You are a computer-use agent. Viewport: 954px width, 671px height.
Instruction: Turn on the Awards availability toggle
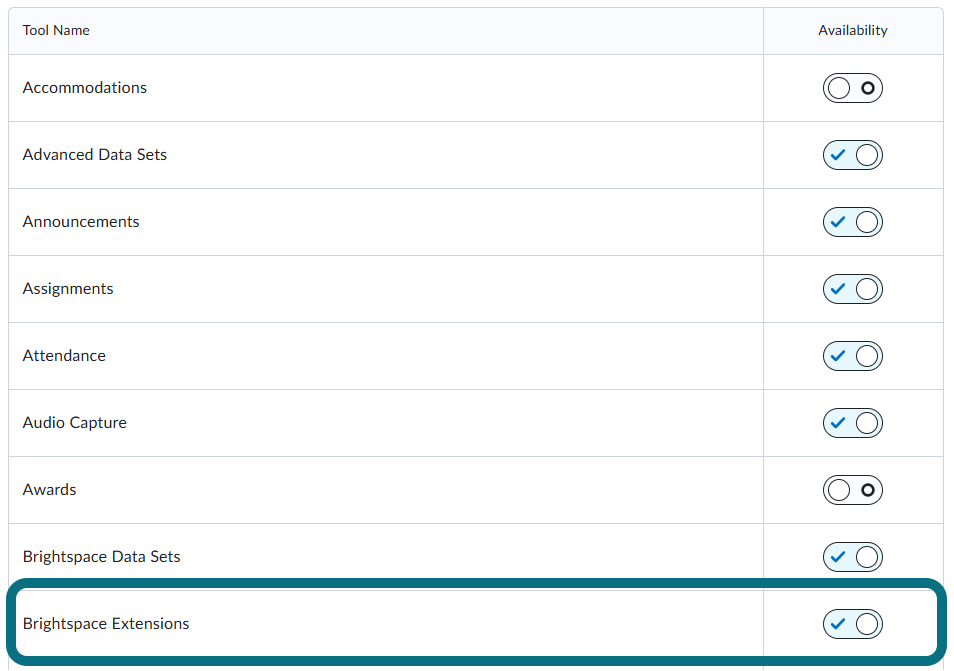852,490
